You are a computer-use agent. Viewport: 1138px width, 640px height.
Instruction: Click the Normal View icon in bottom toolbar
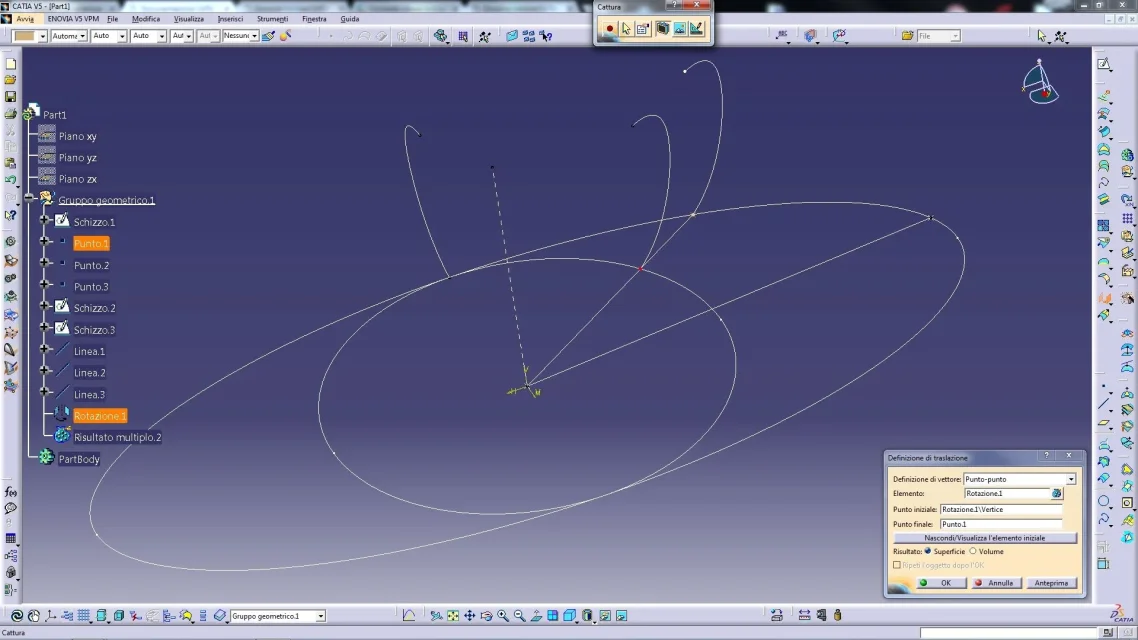click(536, 615)
